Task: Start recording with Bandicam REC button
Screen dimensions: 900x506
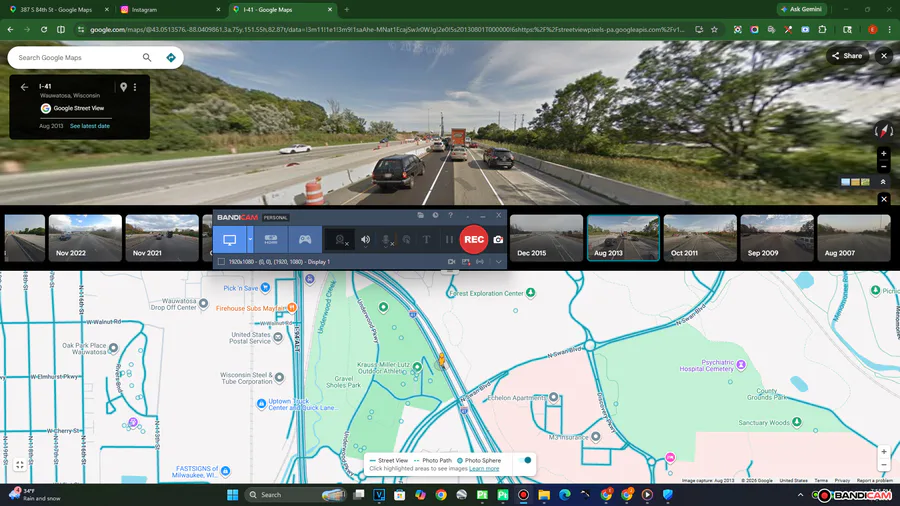Action: (474, 239)
